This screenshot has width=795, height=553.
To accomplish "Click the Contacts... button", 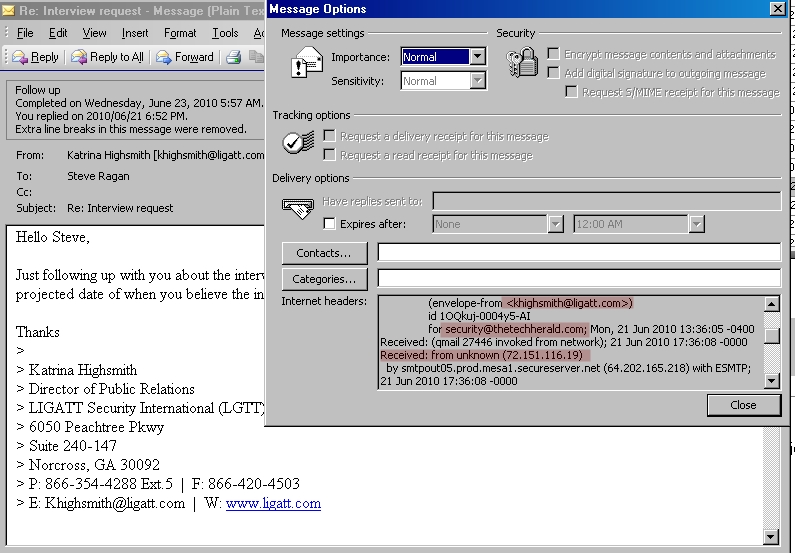I will coord(324,253).
